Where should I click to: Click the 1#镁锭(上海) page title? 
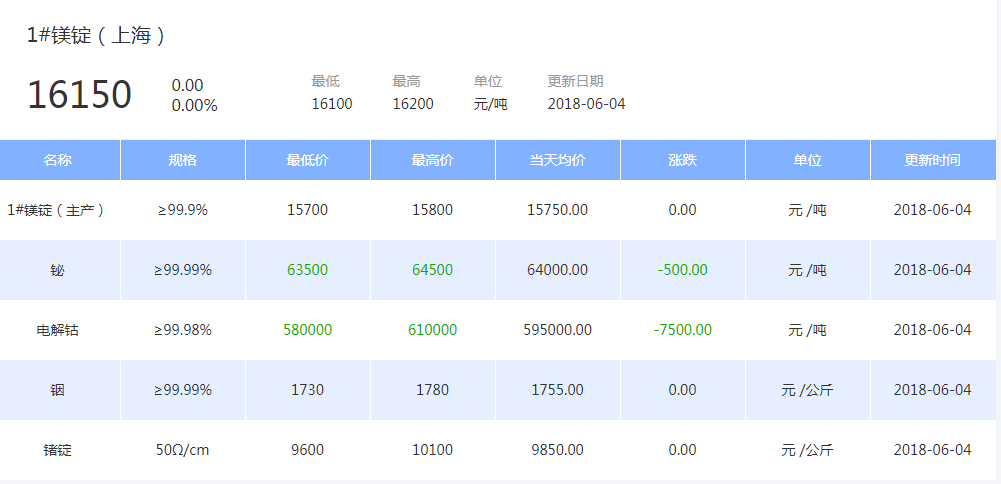click(x=96, y=36)
